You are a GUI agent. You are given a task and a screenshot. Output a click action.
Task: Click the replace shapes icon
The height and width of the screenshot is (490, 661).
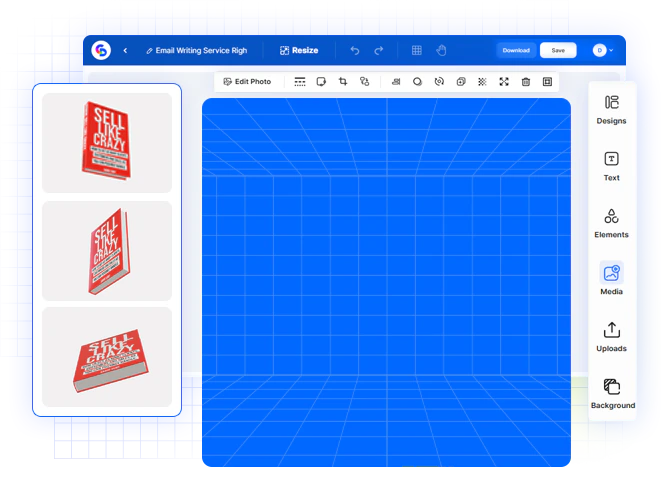(365, 81)
